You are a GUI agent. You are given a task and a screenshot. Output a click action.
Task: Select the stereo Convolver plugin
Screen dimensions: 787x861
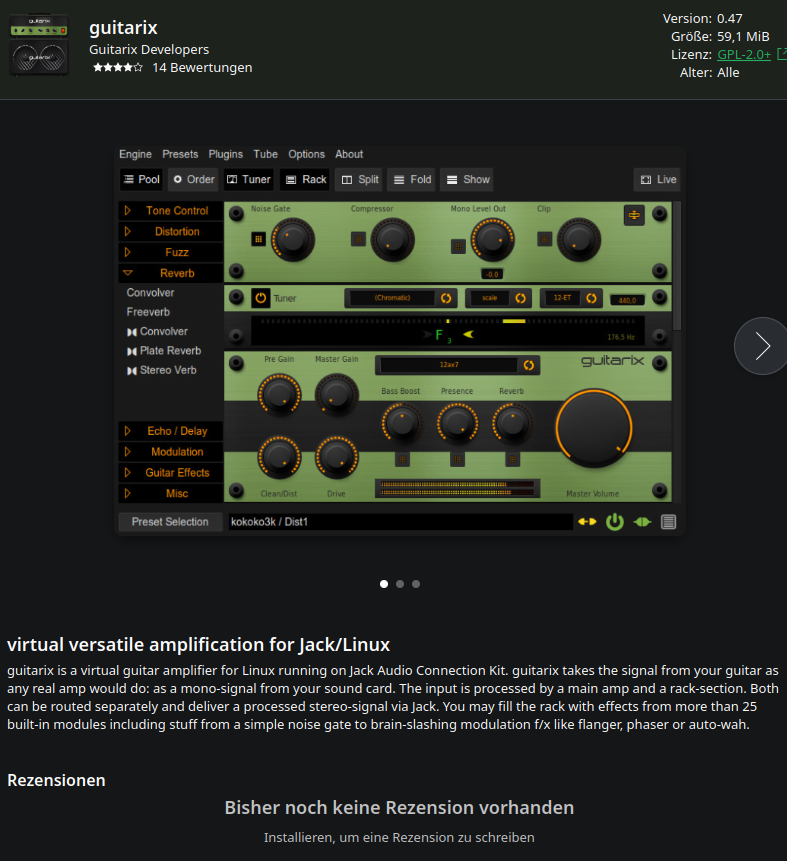coord(158,332)
